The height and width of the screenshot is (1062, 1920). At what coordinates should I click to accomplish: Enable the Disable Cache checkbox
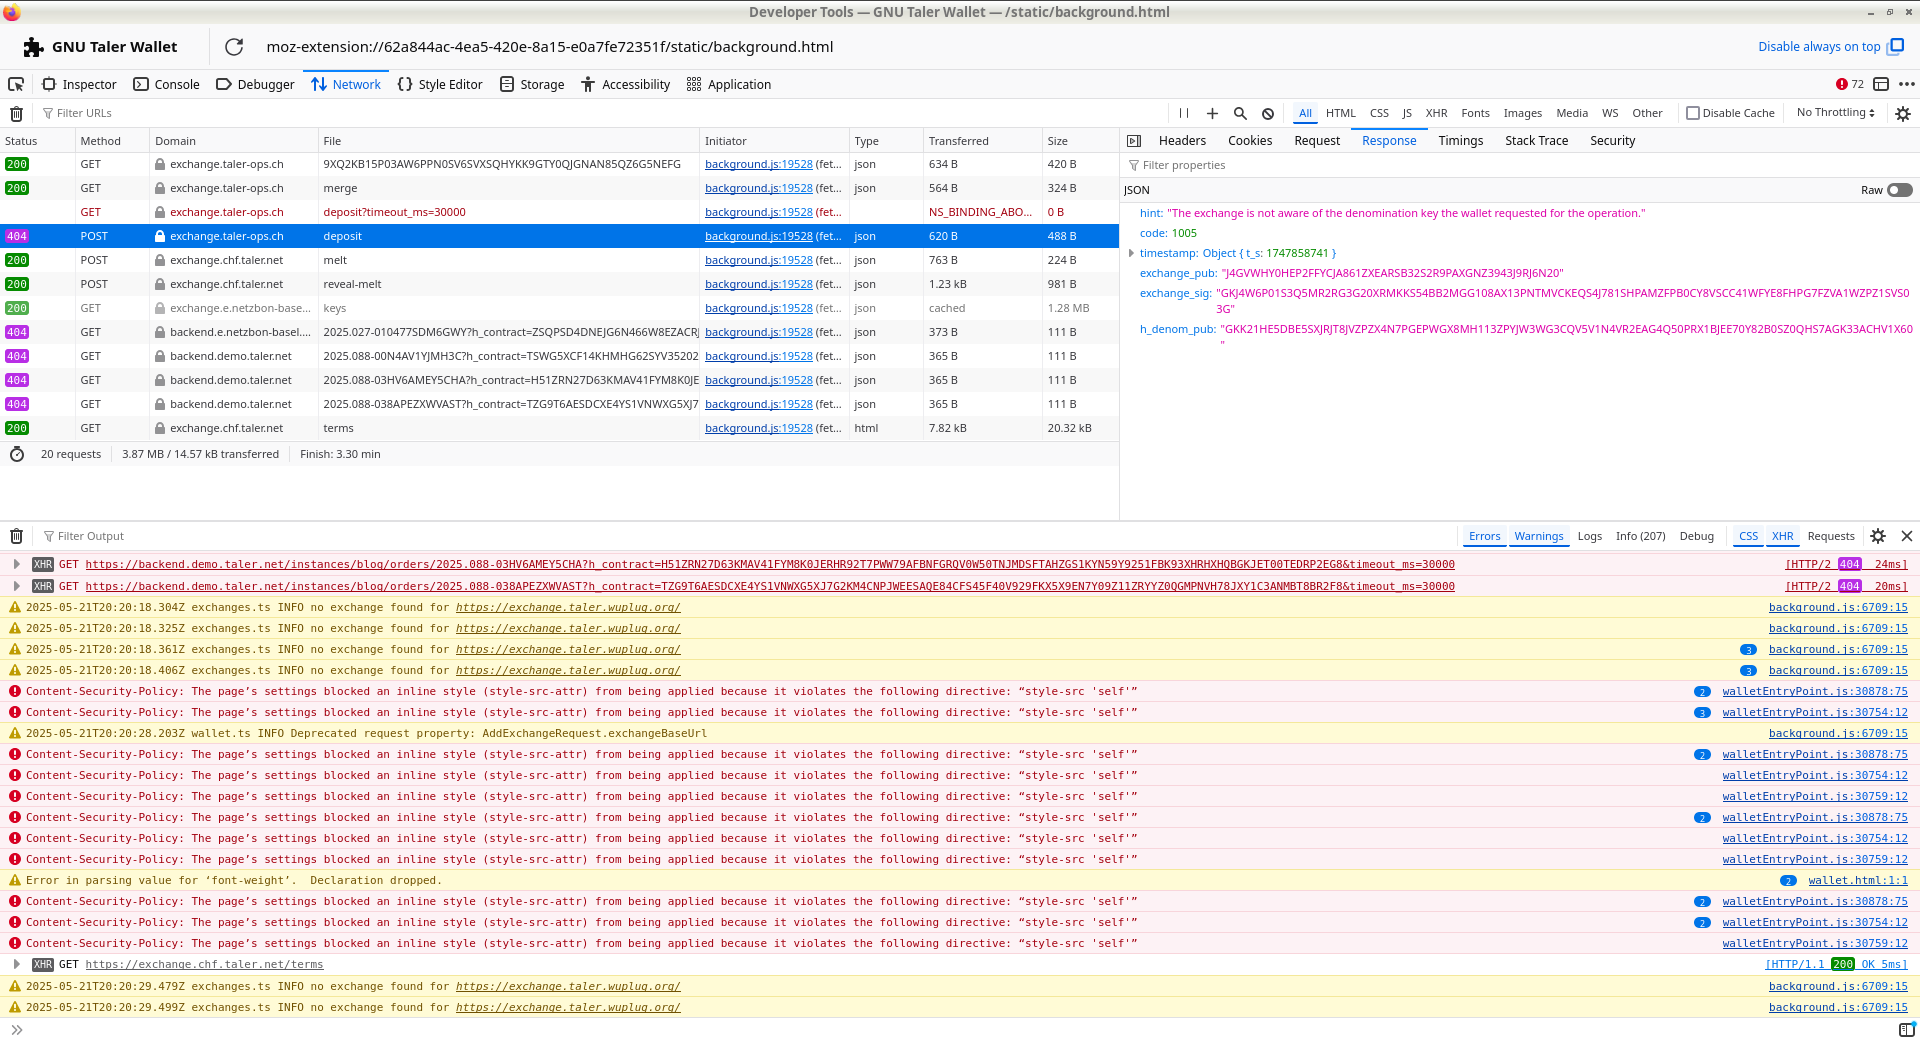click(1693, 114)
